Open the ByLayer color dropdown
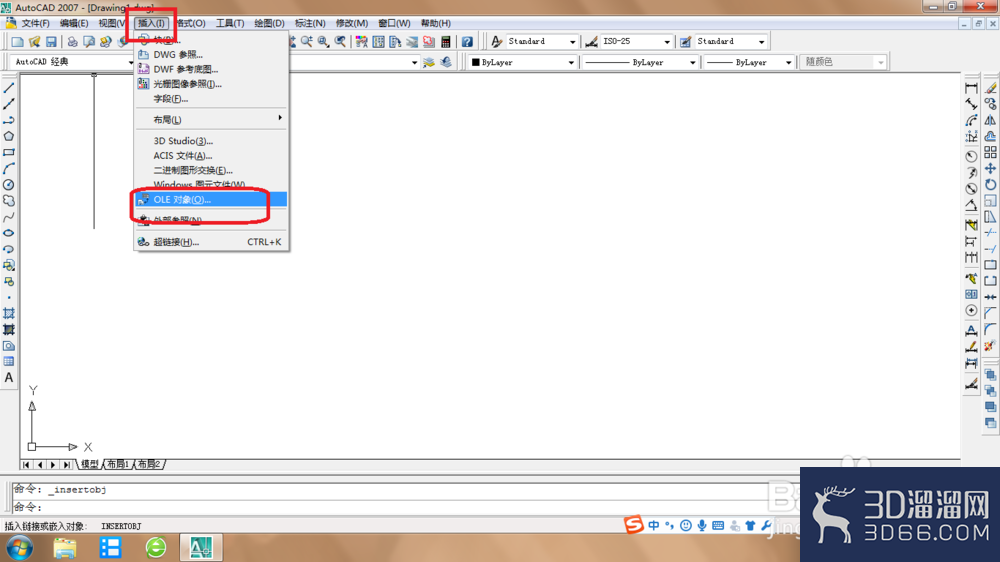1000x562 pixels. (522, 62)
